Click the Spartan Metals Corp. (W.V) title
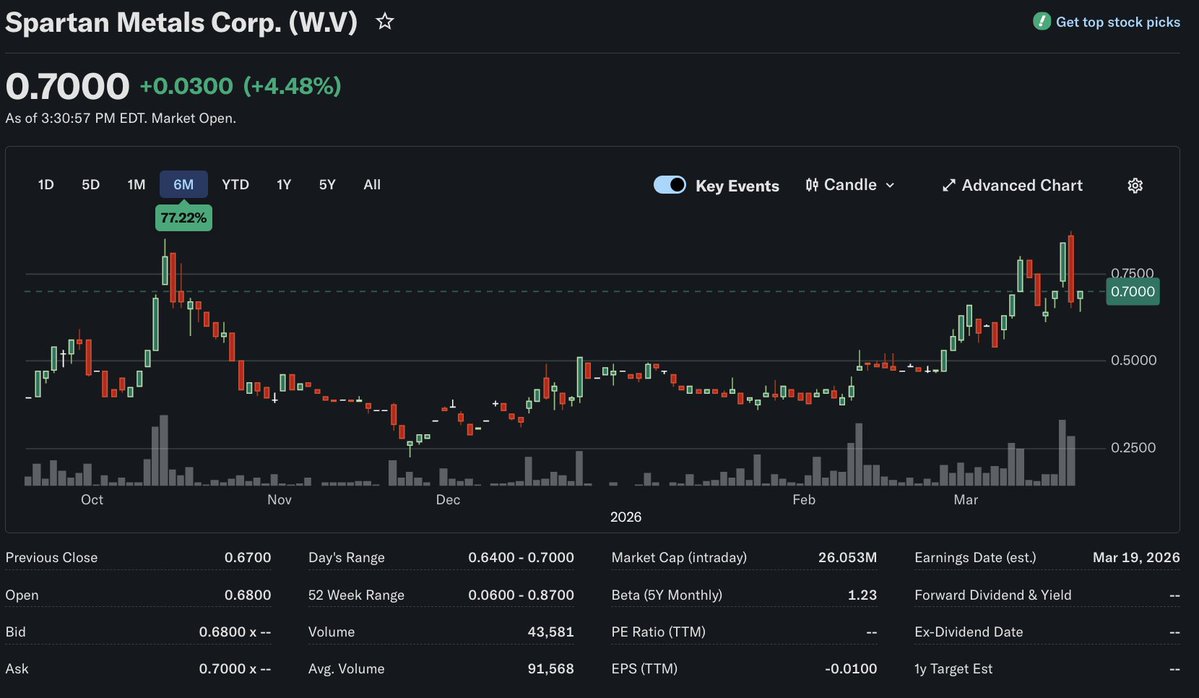The height and width of the screenshot is (698, 1199). [181, 22]
